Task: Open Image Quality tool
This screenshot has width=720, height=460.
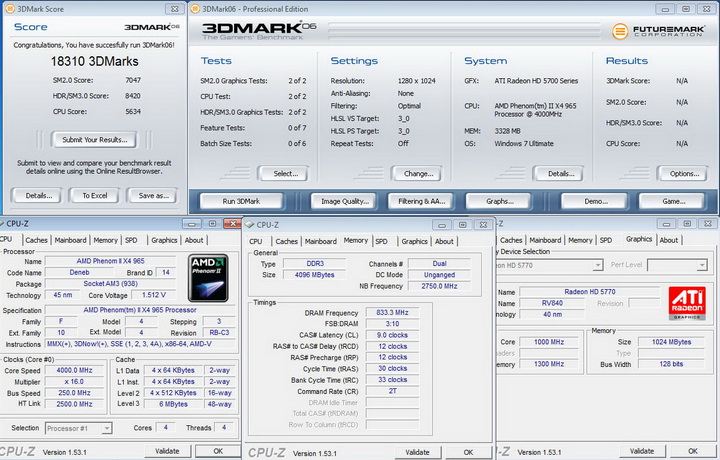Action: [x=345, y=201]
